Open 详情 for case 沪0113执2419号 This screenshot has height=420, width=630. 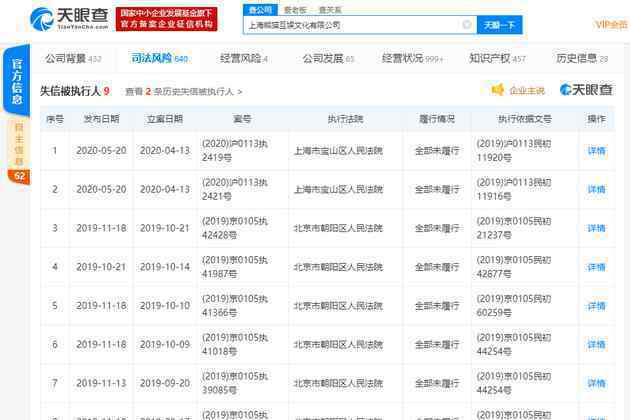596,151
